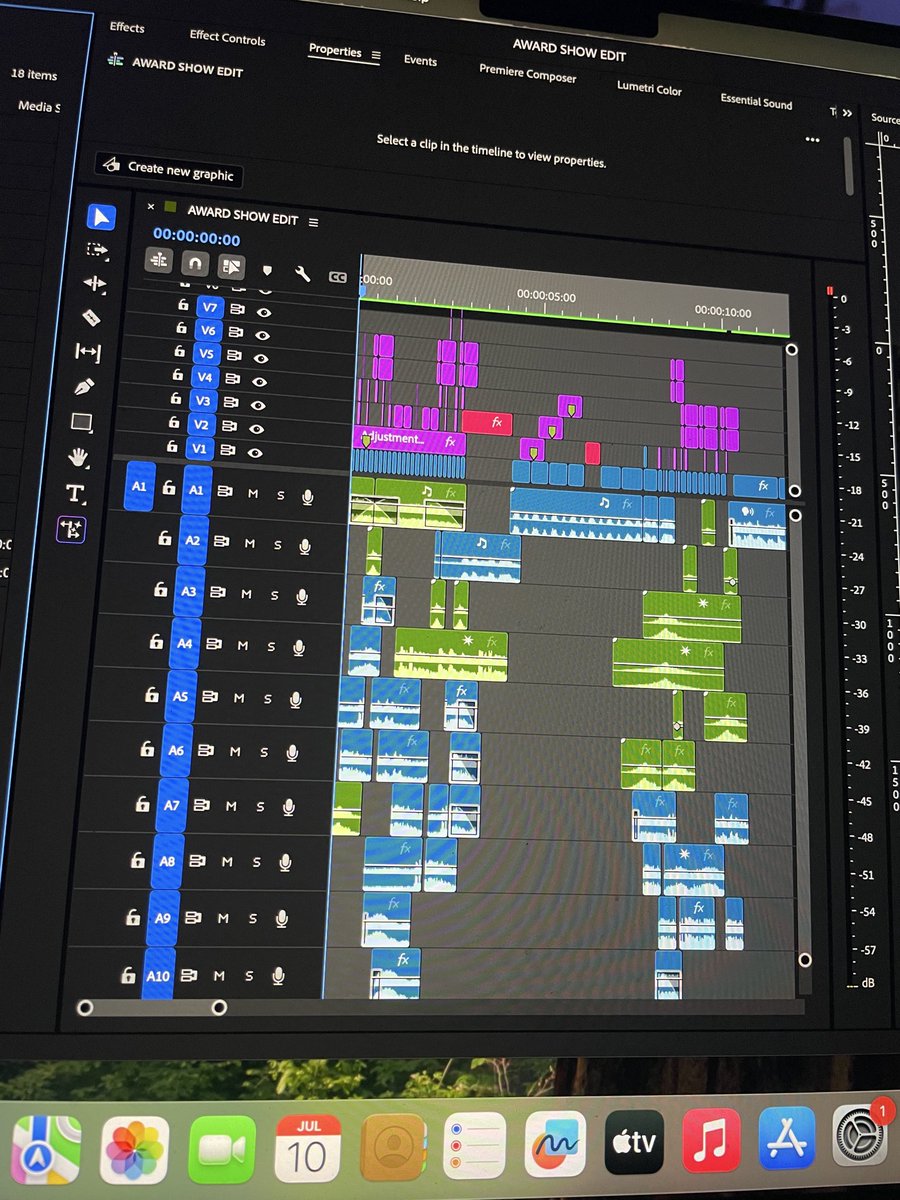This screenshot has height=1200, width=900.
Task: Select the Type tool
Action: point(74,493)
